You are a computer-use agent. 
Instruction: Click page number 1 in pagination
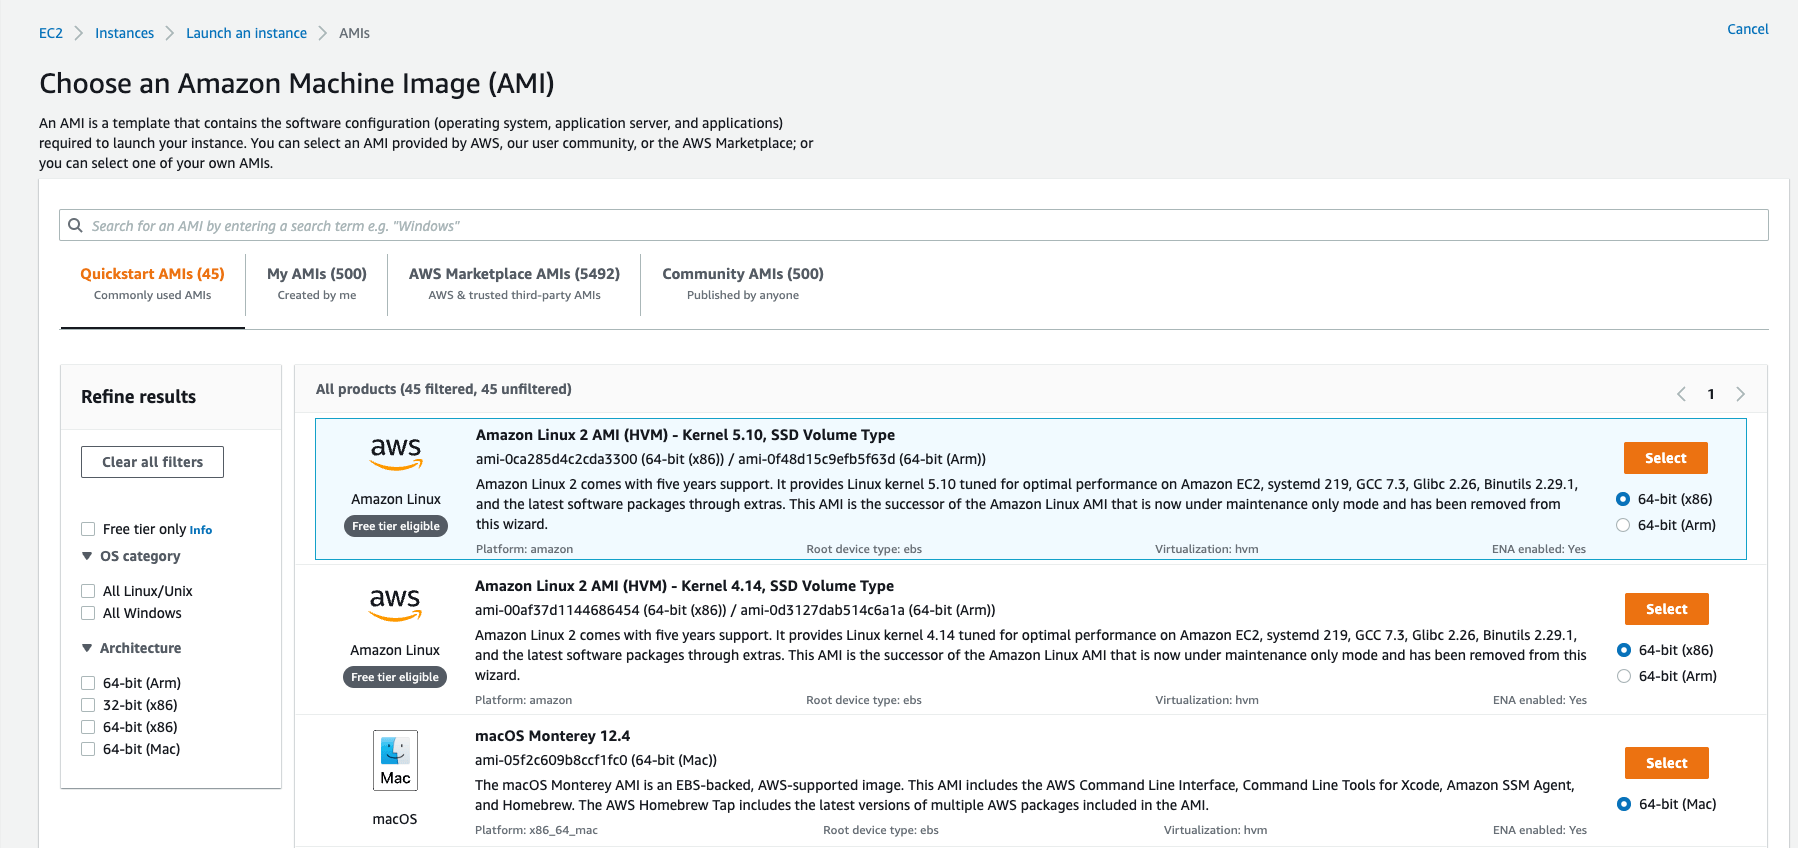pos(1711,394)
